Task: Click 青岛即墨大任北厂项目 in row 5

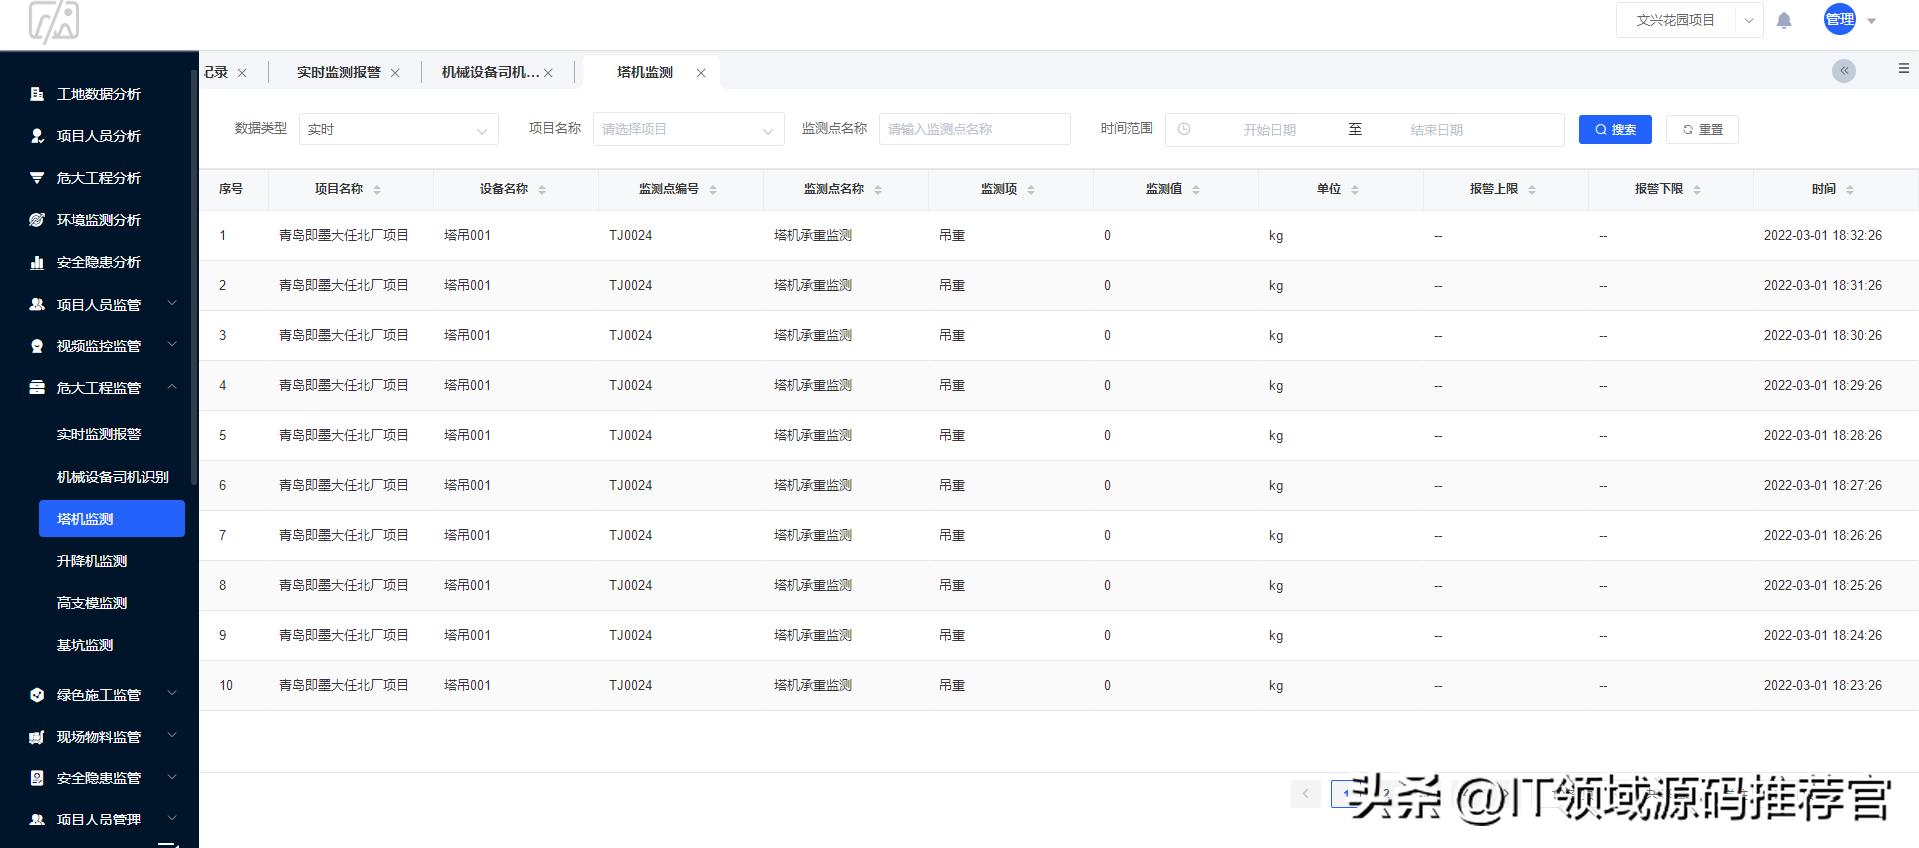Action: 343,436
